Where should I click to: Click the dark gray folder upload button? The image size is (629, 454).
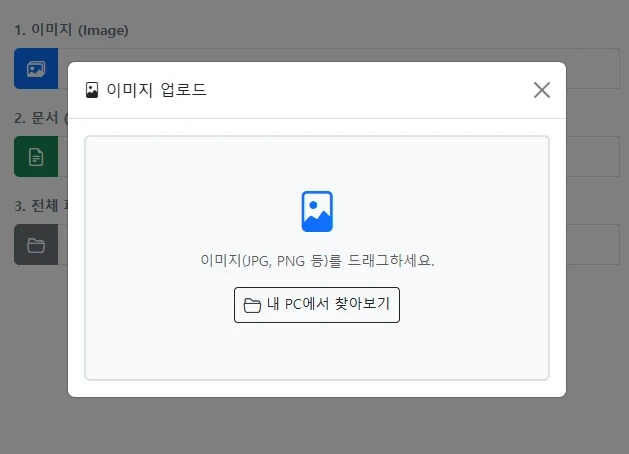[36, 245]
